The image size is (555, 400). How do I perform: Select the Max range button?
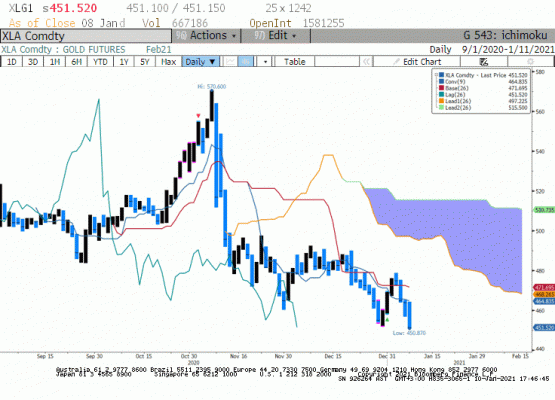pyautogui.click(x=168, y=62)
